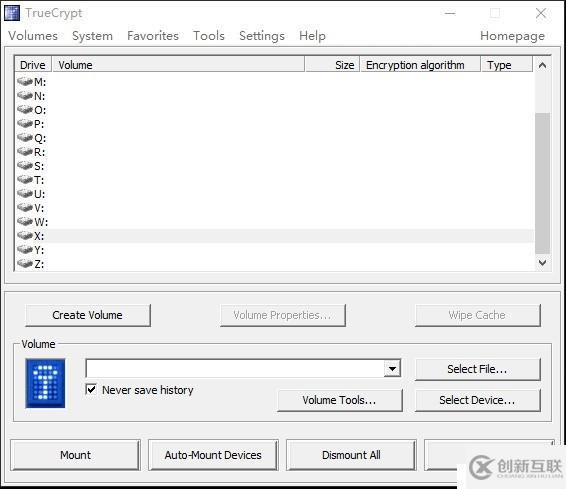Click the W: drive icon
Viewport: 566px width, 489px height.
(x=25, y=222)
